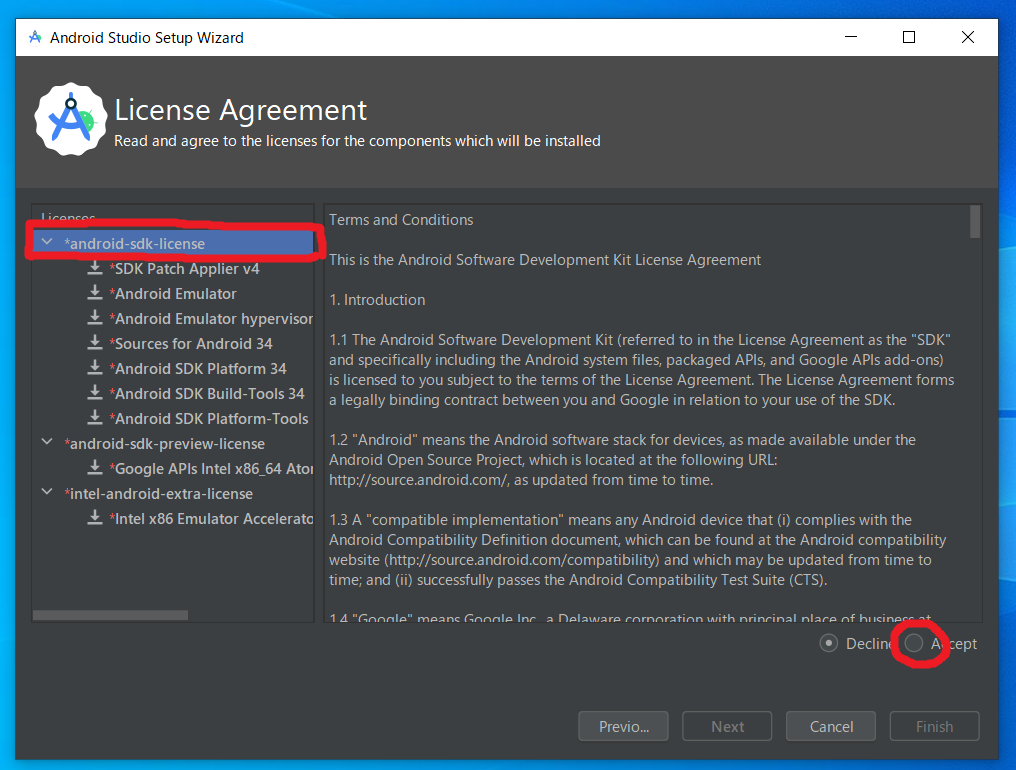The width and height of the screenshot is (1016, 770).
Task: Click download icon beside Intel x86 Emulator Accelerator
Action: (x=95, y=518)
